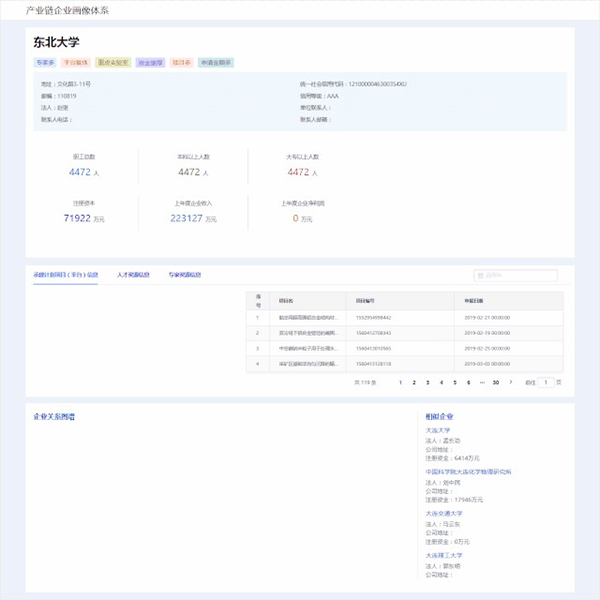Jump to last page 30
The width and height of the screenshot is (600, 600).
[496, 382]
